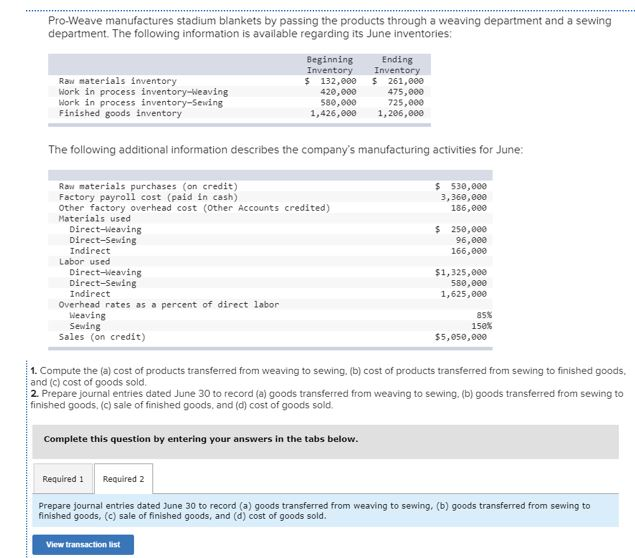Image resolution: width=635 pixels, height=558 pixels.
Task: Click the Complete this question instruction banner
Action: (325, 441)
